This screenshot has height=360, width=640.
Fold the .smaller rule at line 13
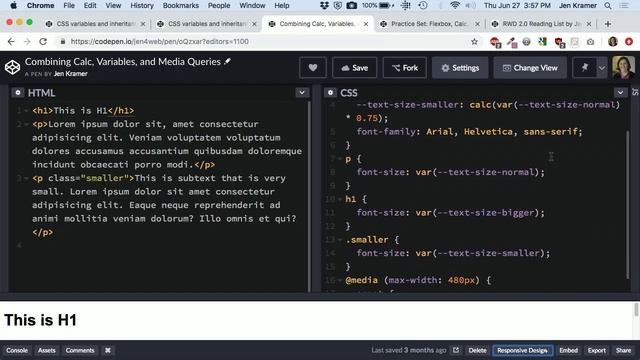(340, 240)
